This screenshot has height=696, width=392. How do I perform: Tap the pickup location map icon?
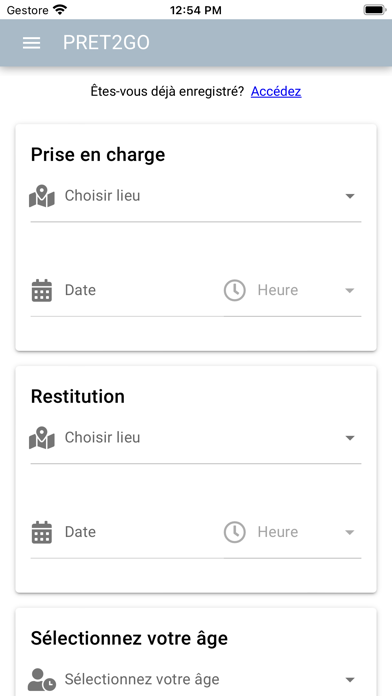[x=42, y=197]
